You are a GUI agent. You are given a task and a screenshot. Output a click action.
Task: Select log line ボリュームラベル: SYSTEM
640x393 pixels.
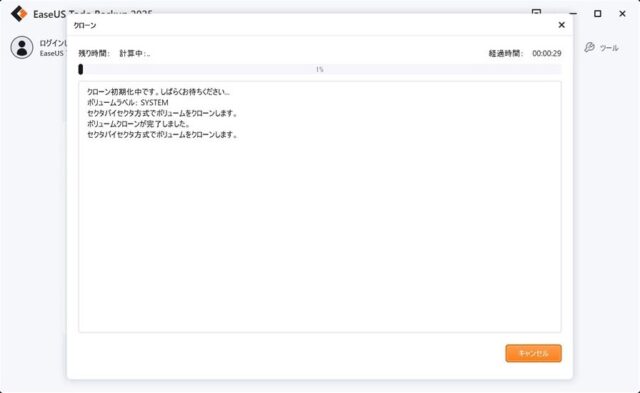(x=128, y=102)
